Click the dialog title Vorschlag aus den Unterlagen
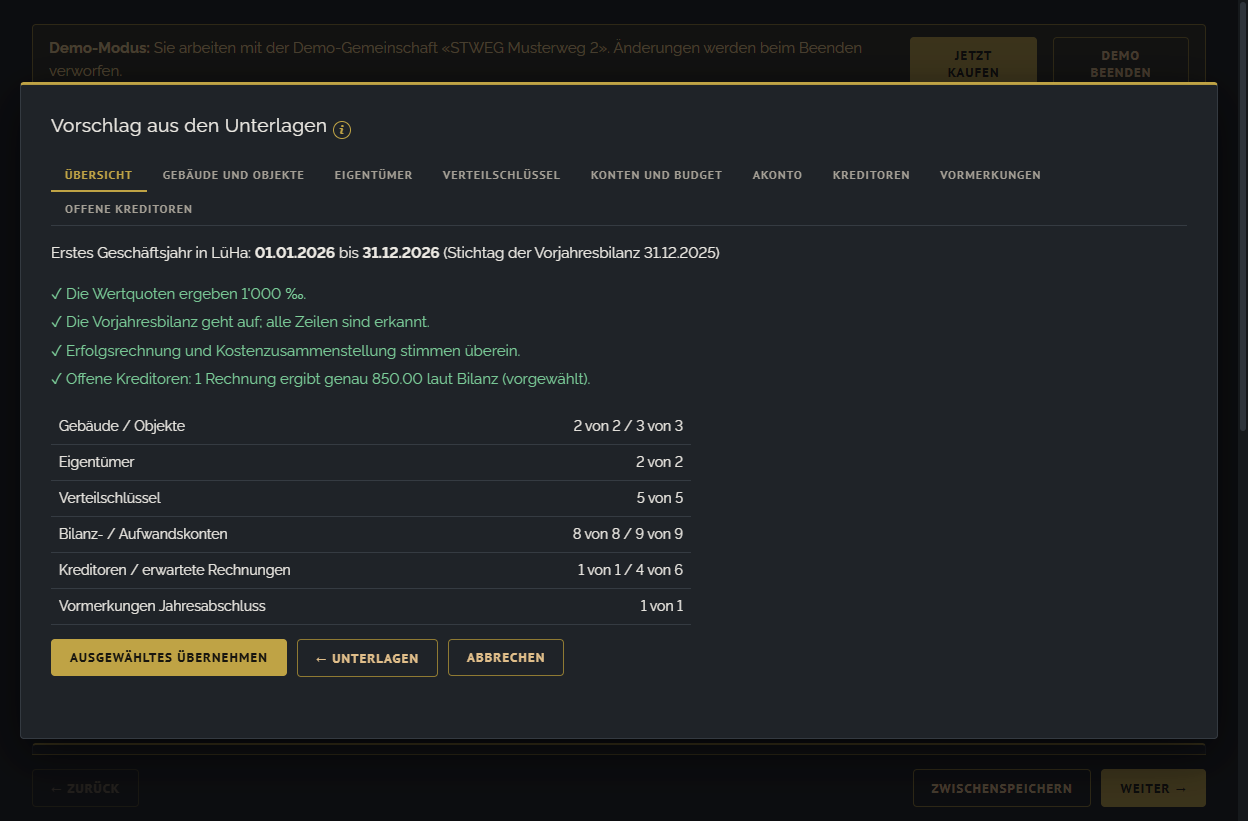1248x821 pixels. (189, 126)
